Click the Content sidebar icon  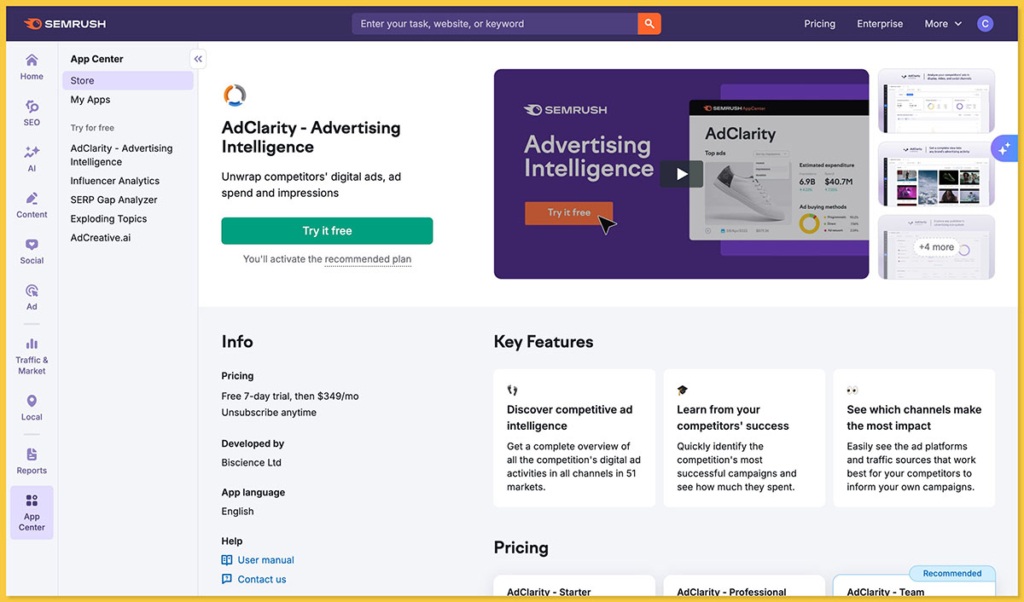31,206
